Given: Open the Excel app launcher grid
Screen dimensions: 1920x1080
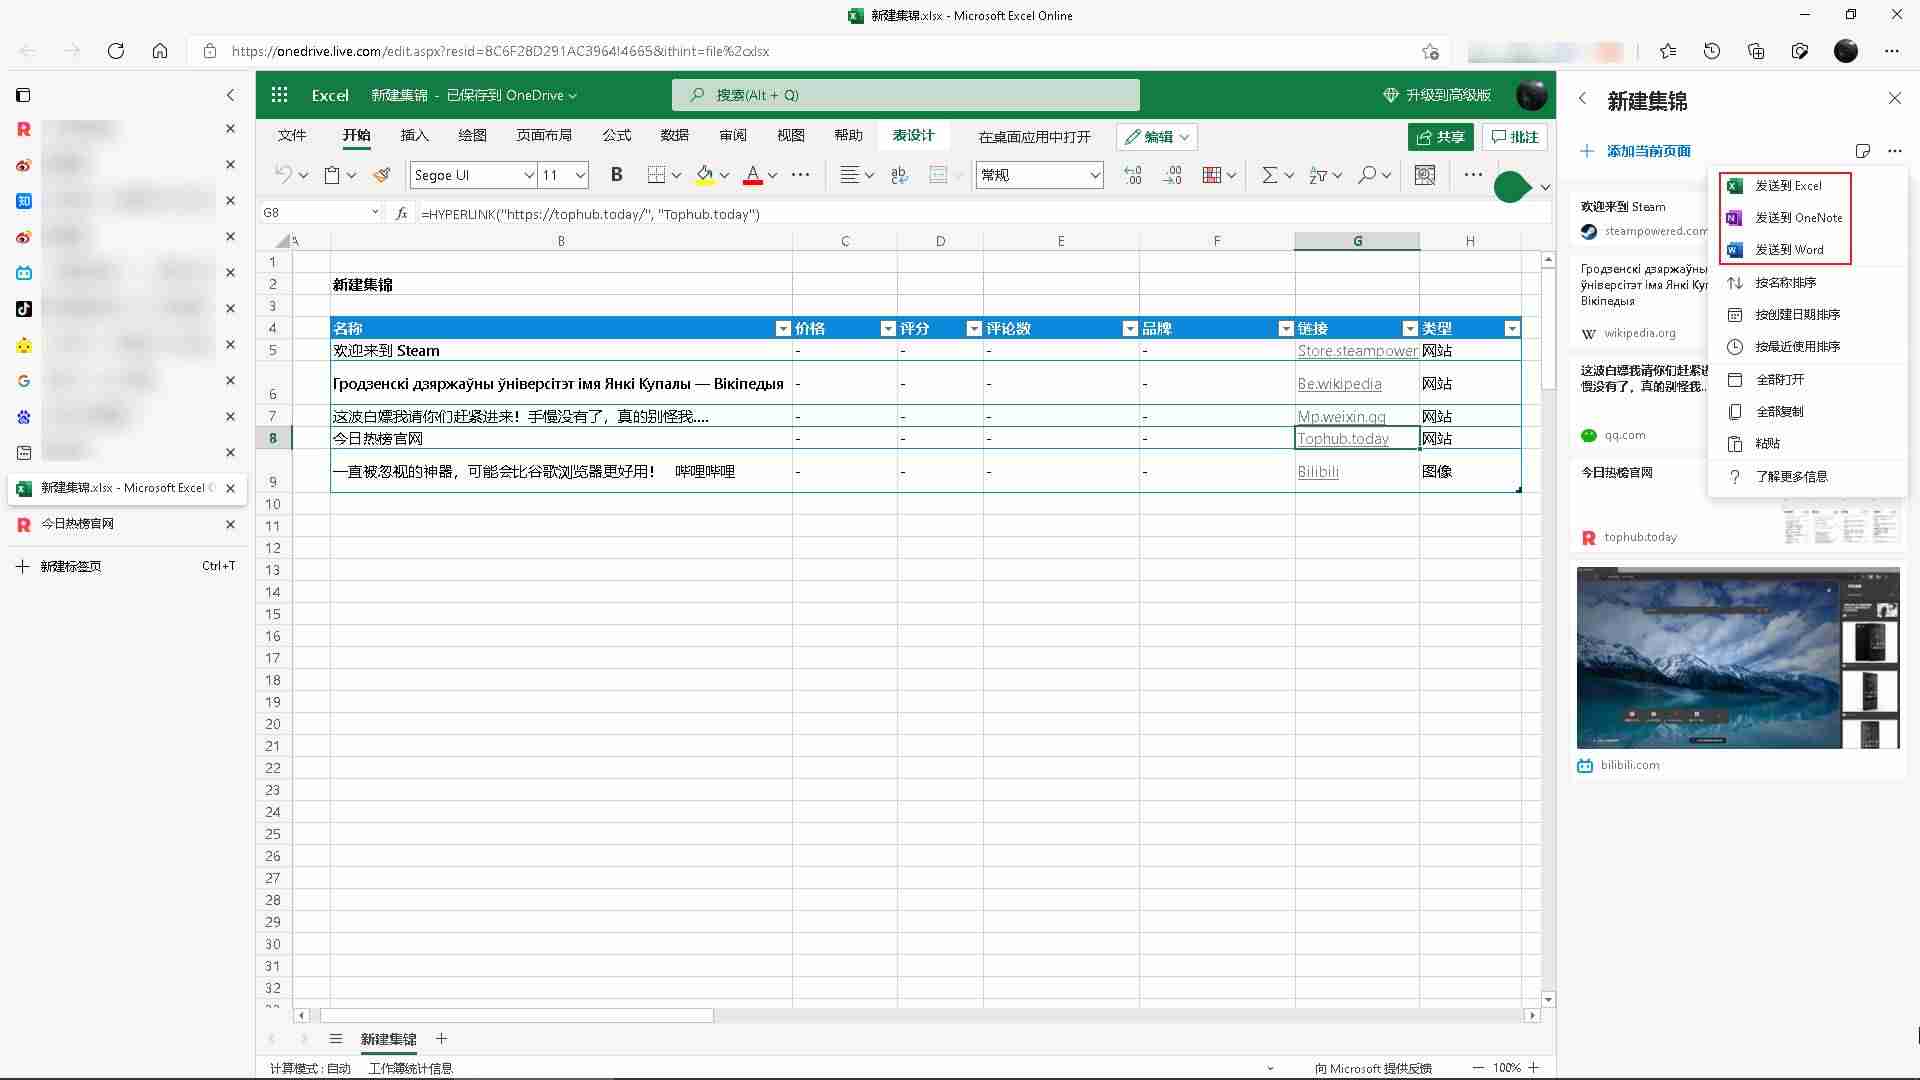Looking at the screenshot, I should point(279,95).
